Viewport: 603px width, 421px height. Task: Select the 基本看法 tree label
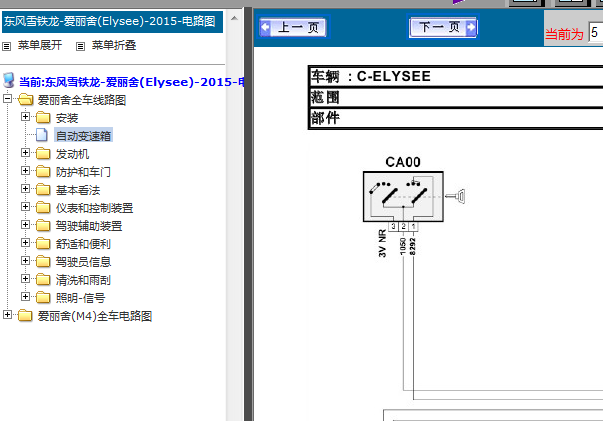click(78, 190)
